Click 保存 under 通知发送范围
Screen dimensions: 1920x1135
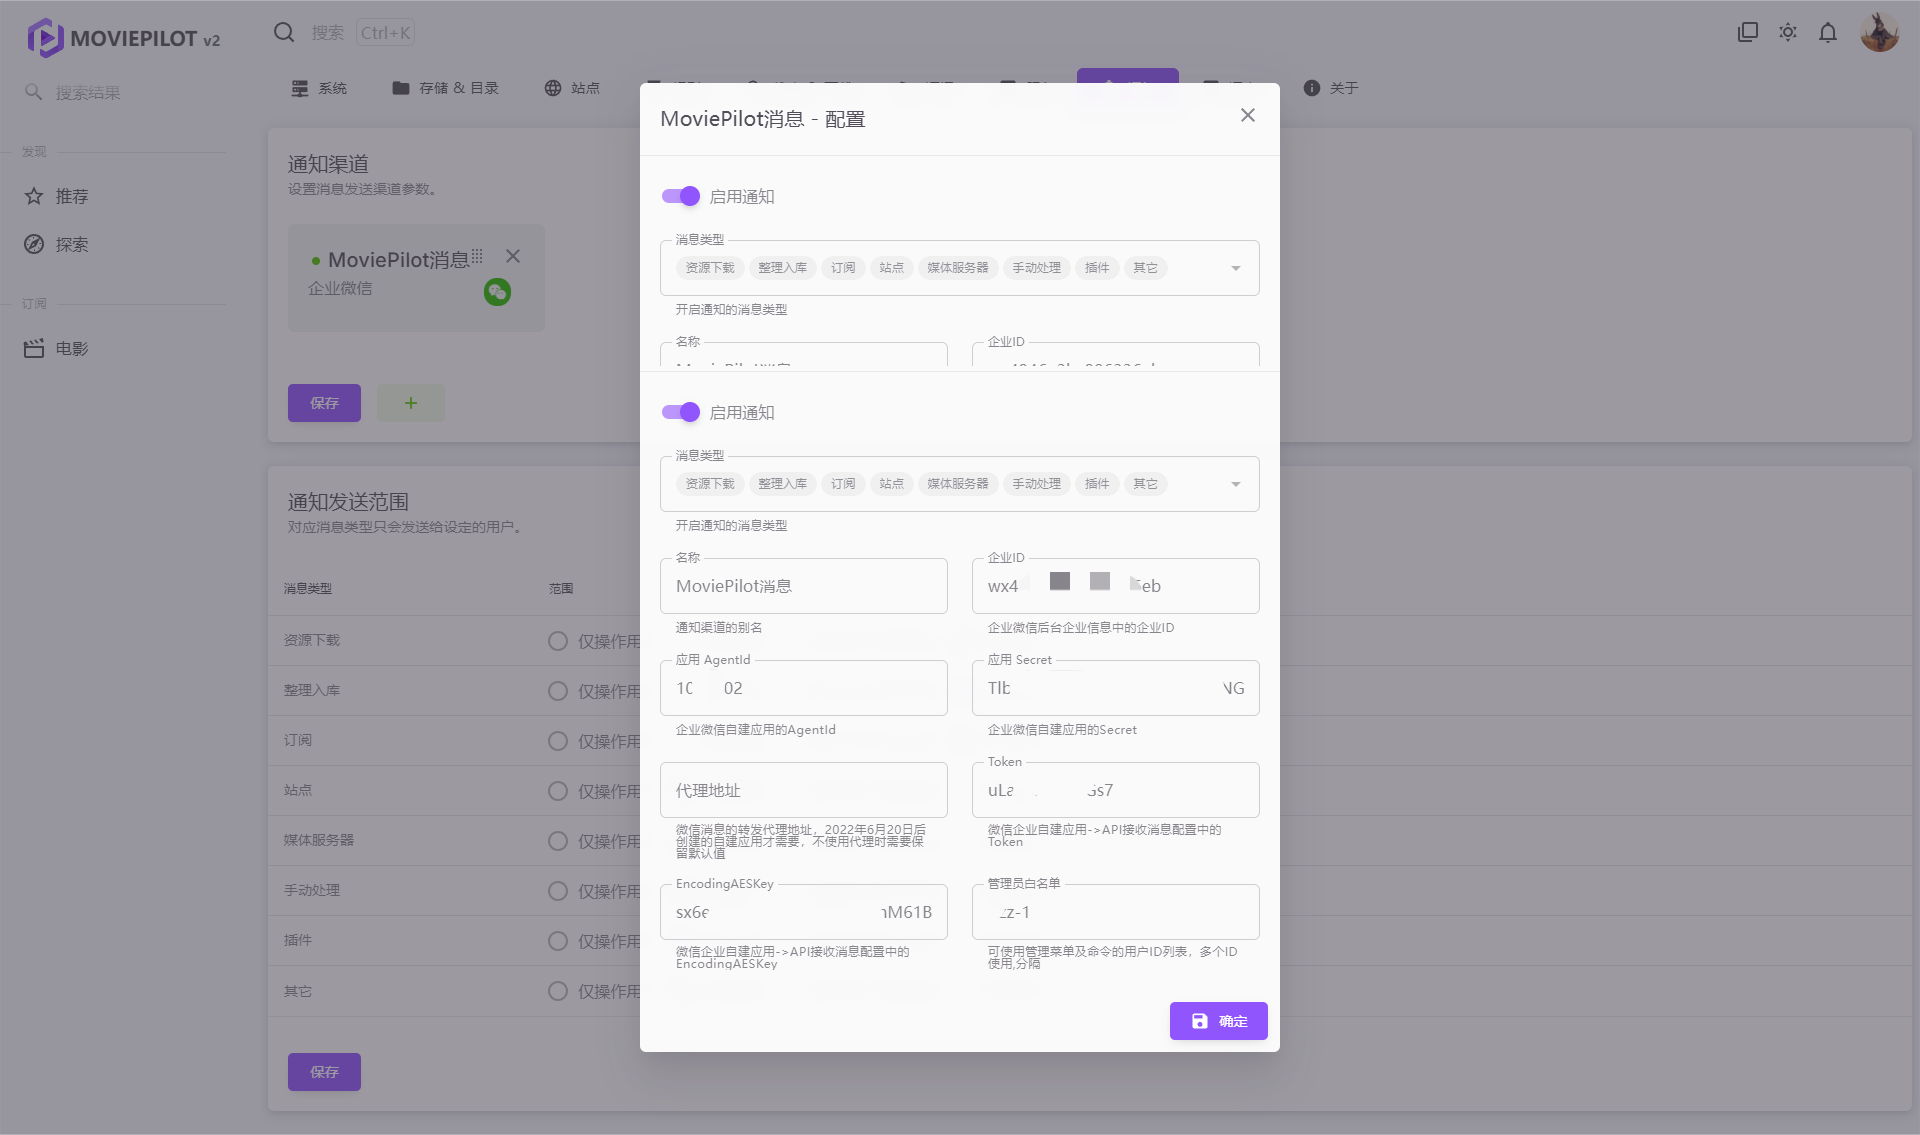324,1072
